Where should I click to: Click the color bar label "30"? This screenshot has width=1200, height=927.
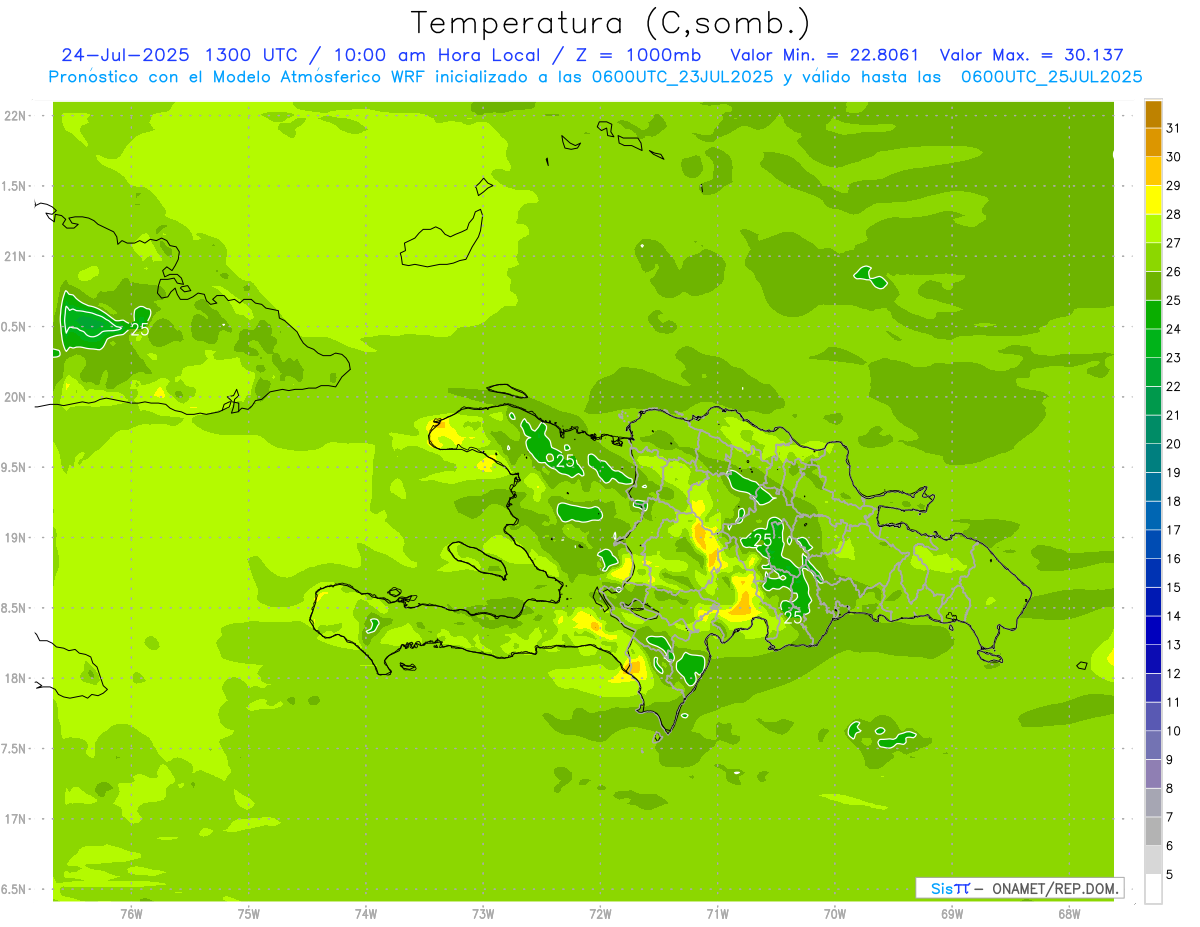(1174, 156)
